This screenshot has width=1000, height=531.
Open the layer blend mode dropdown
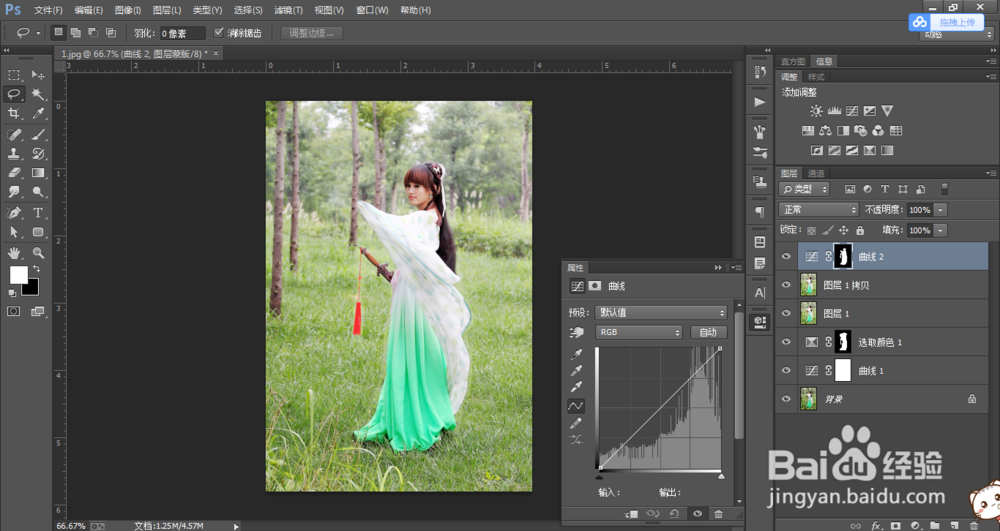(819, 210)
